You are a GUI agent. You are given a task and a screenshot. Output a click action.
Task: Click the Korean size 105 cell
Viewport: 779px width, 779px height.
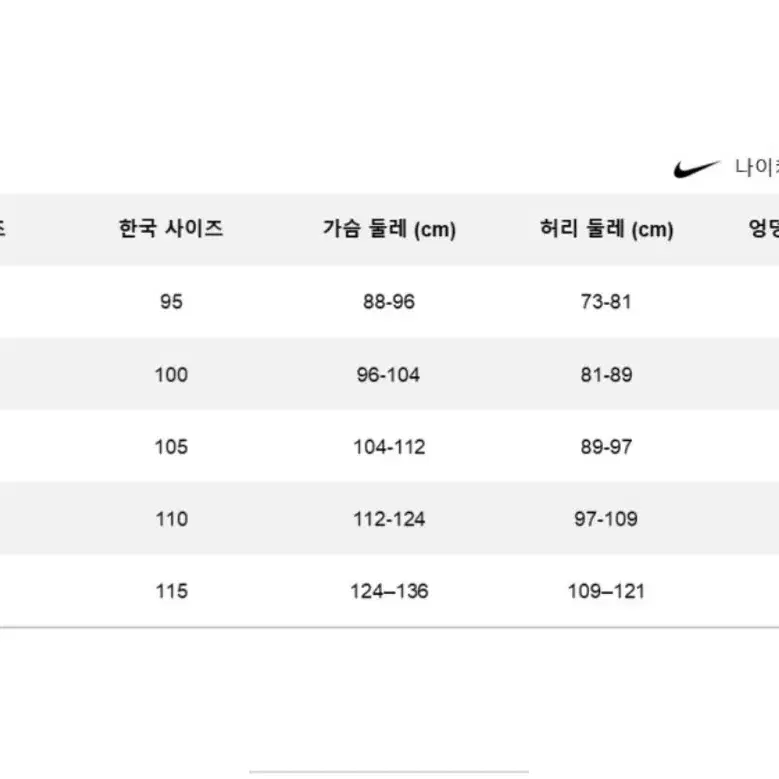click(x=171, y=447)
